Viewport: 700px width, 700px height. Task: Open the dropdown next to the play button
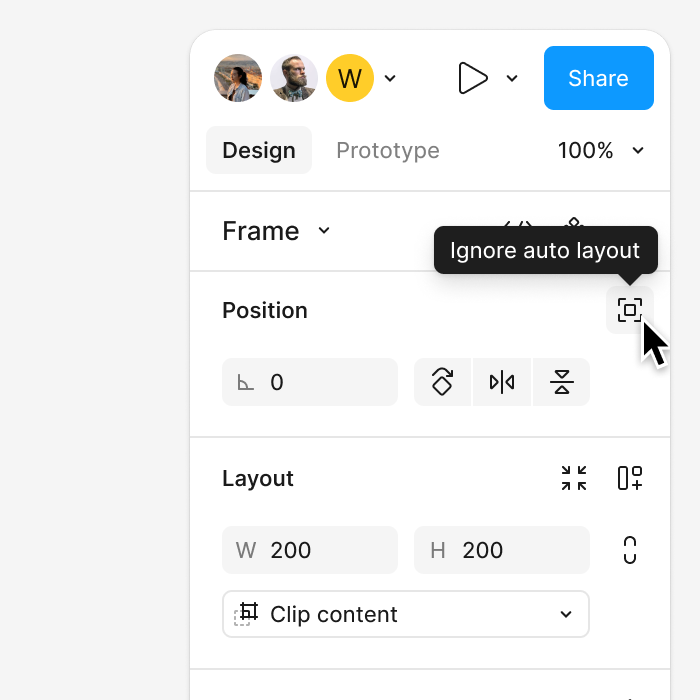(x=512, y=79)
